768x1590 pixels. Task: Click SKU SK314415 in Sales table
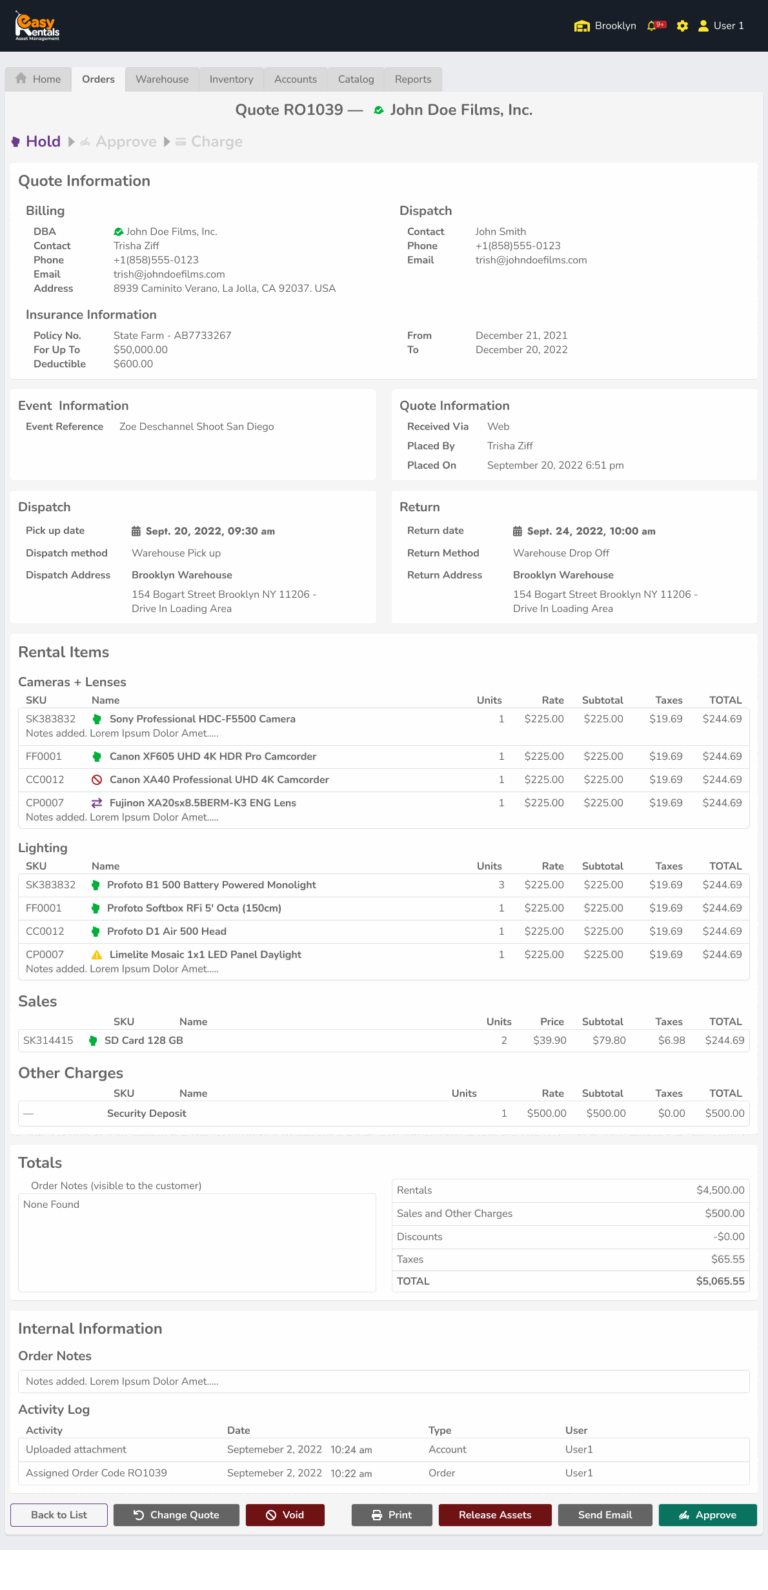click(48, 1041)
